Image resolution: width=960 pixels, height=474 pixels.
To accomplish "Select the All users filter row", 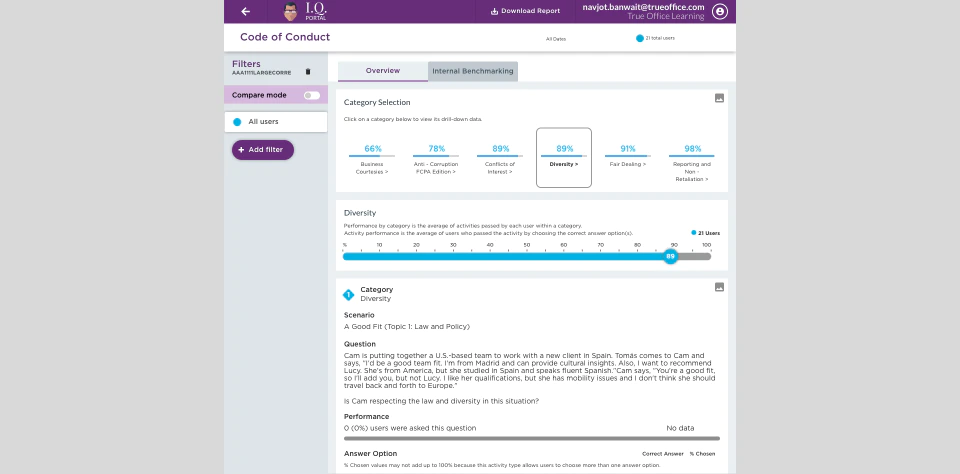I will click(276, 122).
